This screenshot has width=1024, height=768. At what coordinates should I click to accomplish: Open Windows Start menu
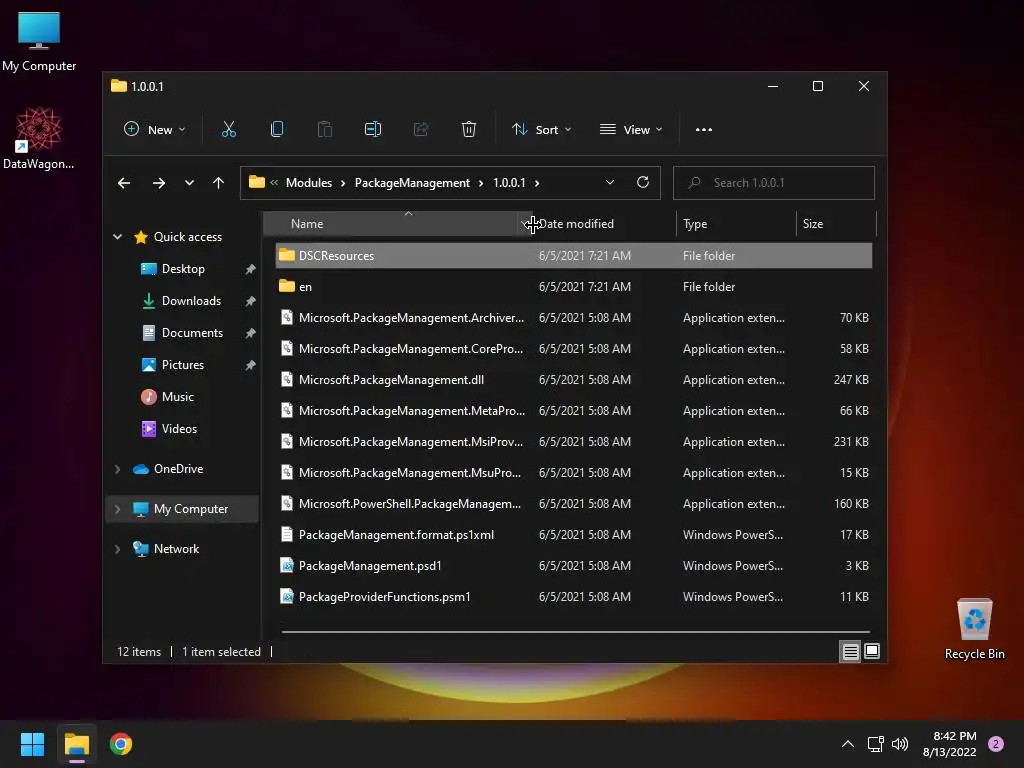[32, 744]
